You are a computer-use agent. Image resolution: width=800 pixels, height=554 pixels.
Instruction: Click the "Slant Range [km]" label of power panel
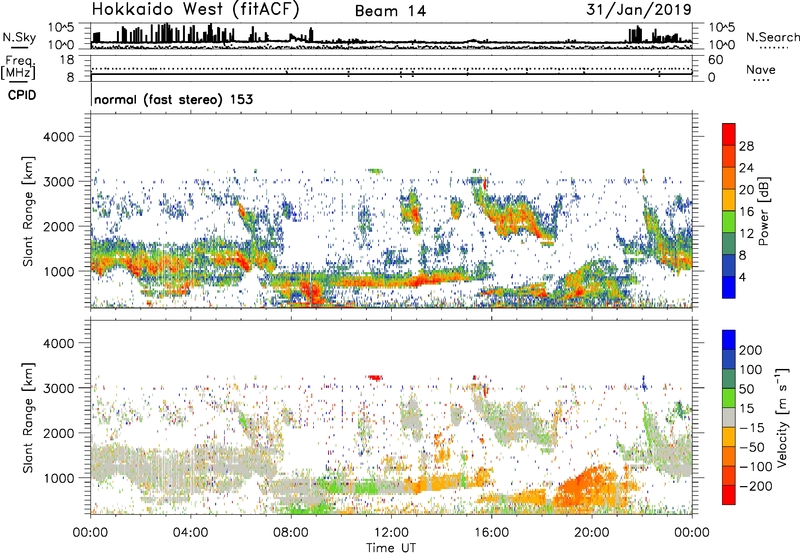tap(28, 211)
